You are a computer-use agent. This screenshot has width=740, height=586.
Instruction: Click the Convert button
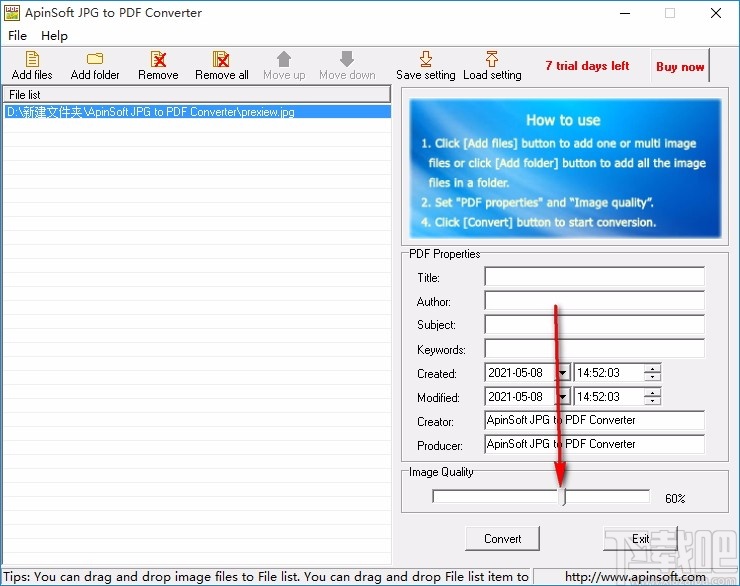(502, 539)
